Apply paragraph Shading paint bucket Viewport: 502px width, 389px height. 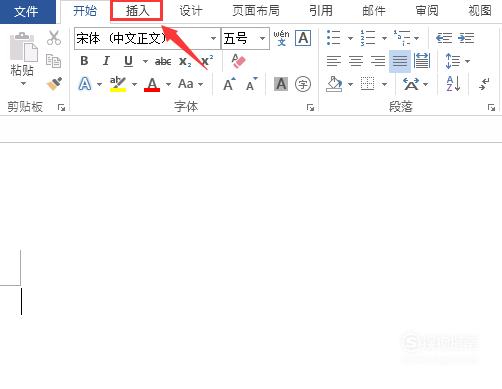click(334, 84)
